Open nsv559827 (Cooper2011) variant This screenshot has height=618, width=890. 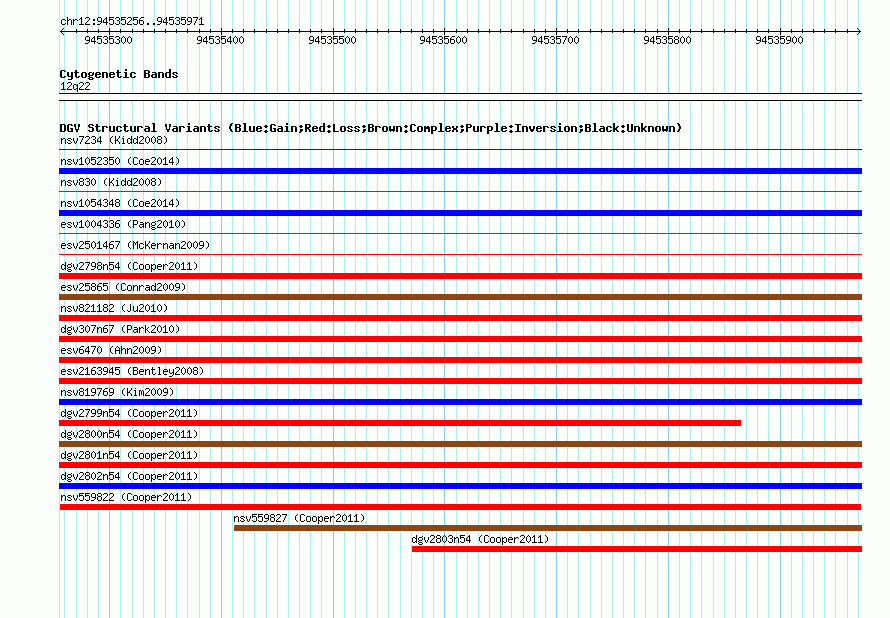(299, 518)
